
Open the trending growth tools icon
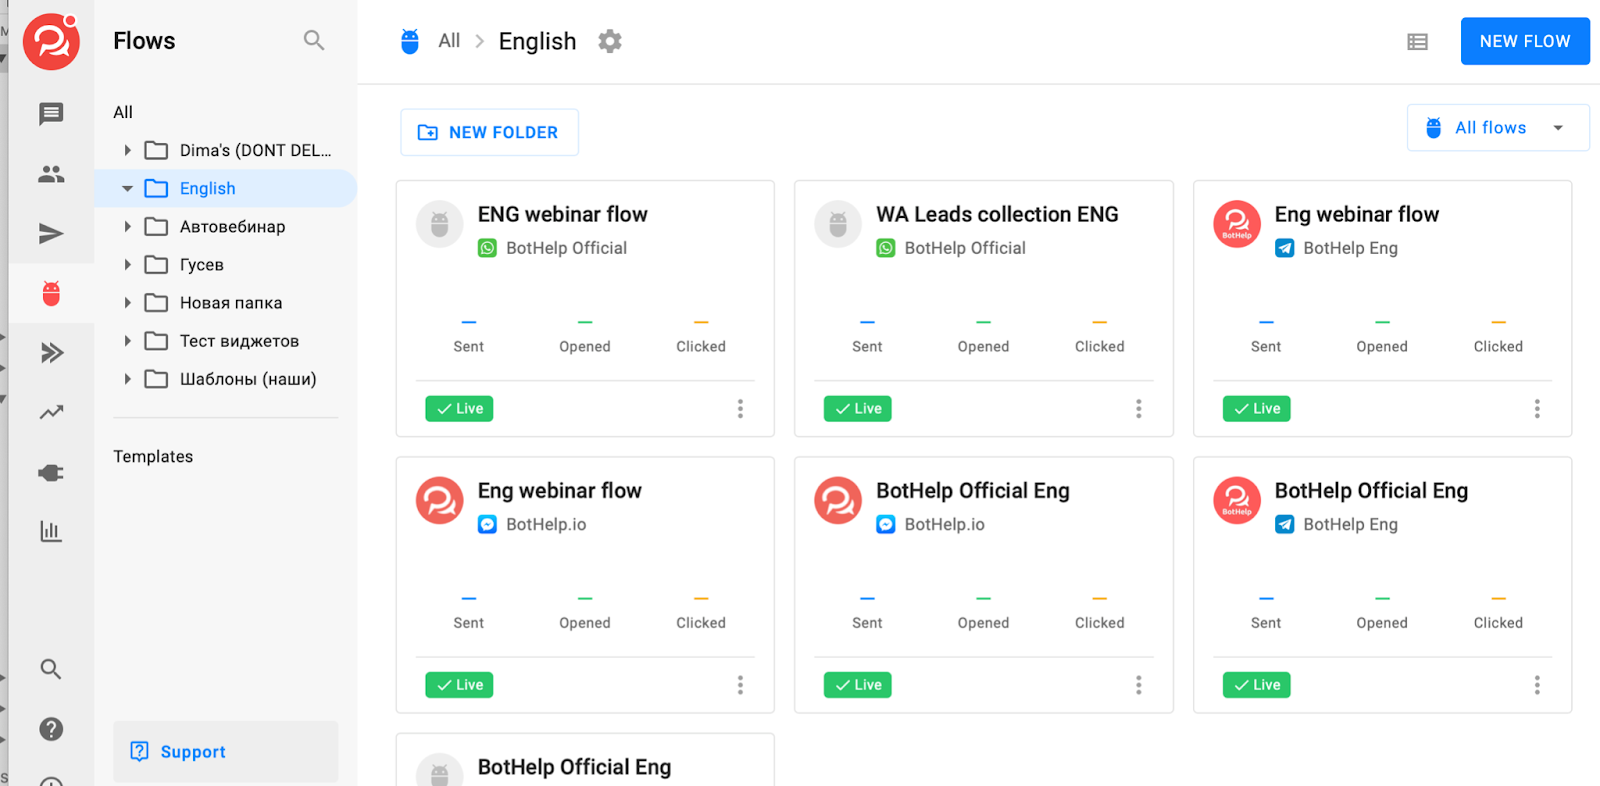coord(51,412)
